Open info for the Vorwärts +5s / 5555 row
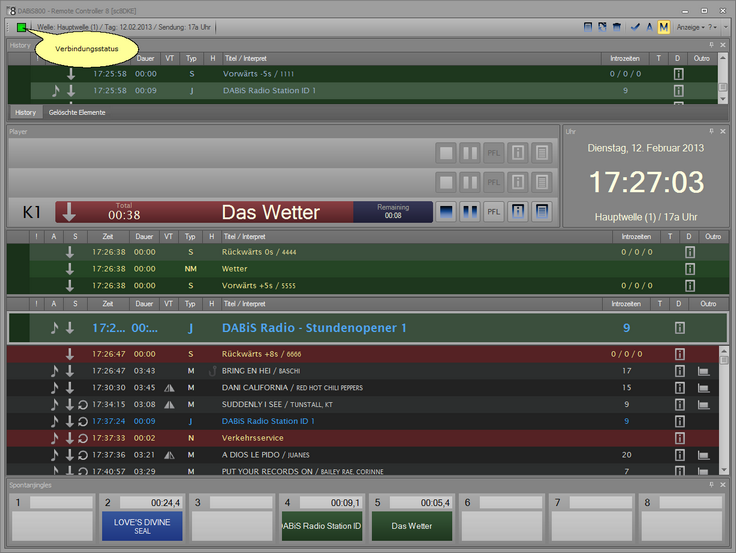Screen dimensions: 736x553 tap(690, 285)
